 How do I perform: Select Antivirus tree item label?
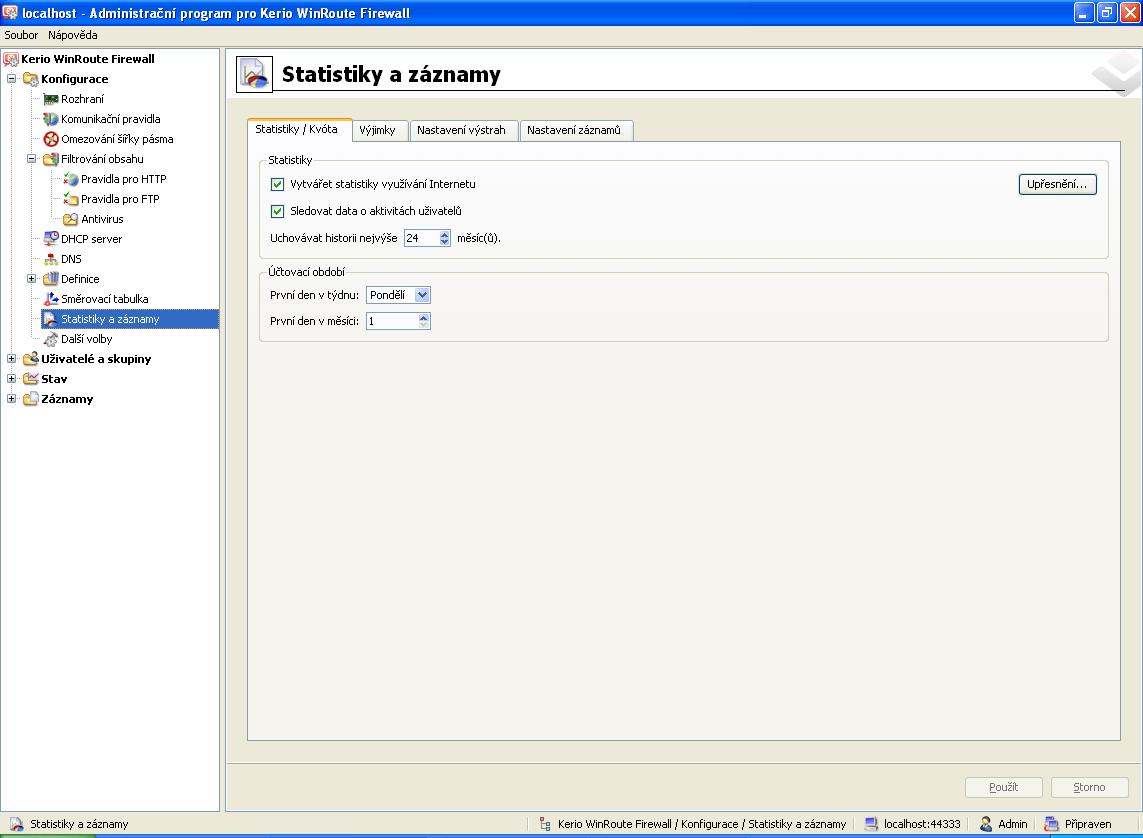(x=102, y=219)
